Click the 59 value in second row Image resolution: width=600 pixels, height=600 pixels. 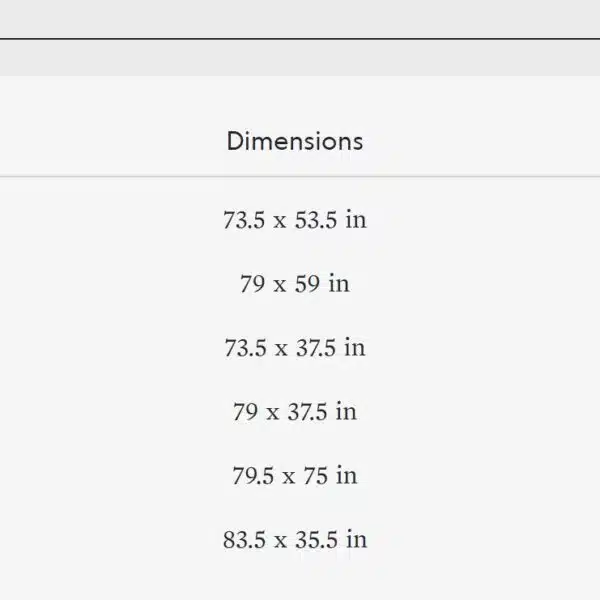pos(307,284)
